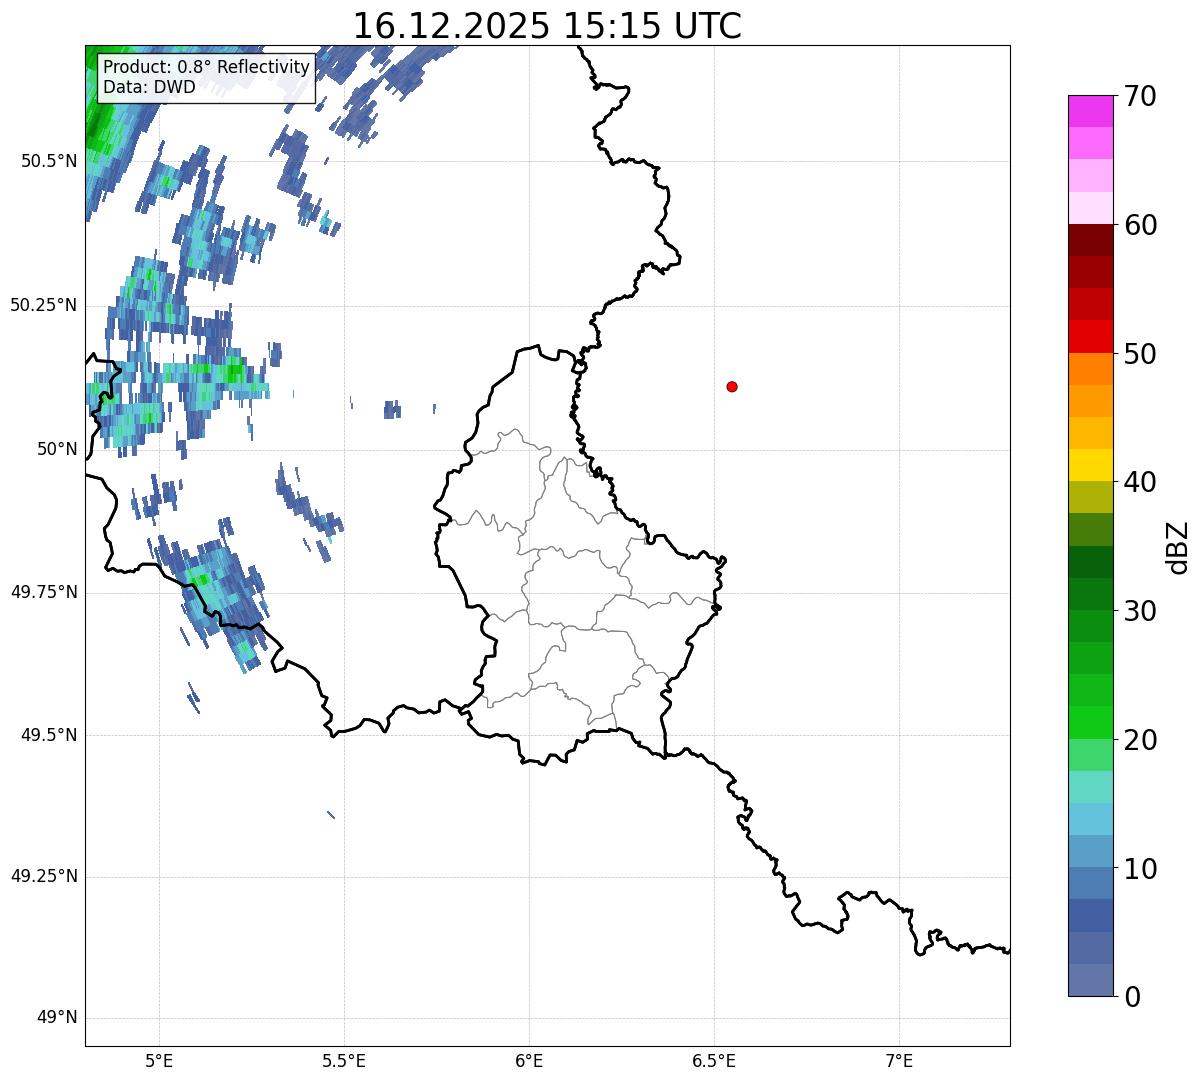Pick the grey-blue bottom swatch above 0
Screen dimensions: 1202x1081
coord(1091,980)
